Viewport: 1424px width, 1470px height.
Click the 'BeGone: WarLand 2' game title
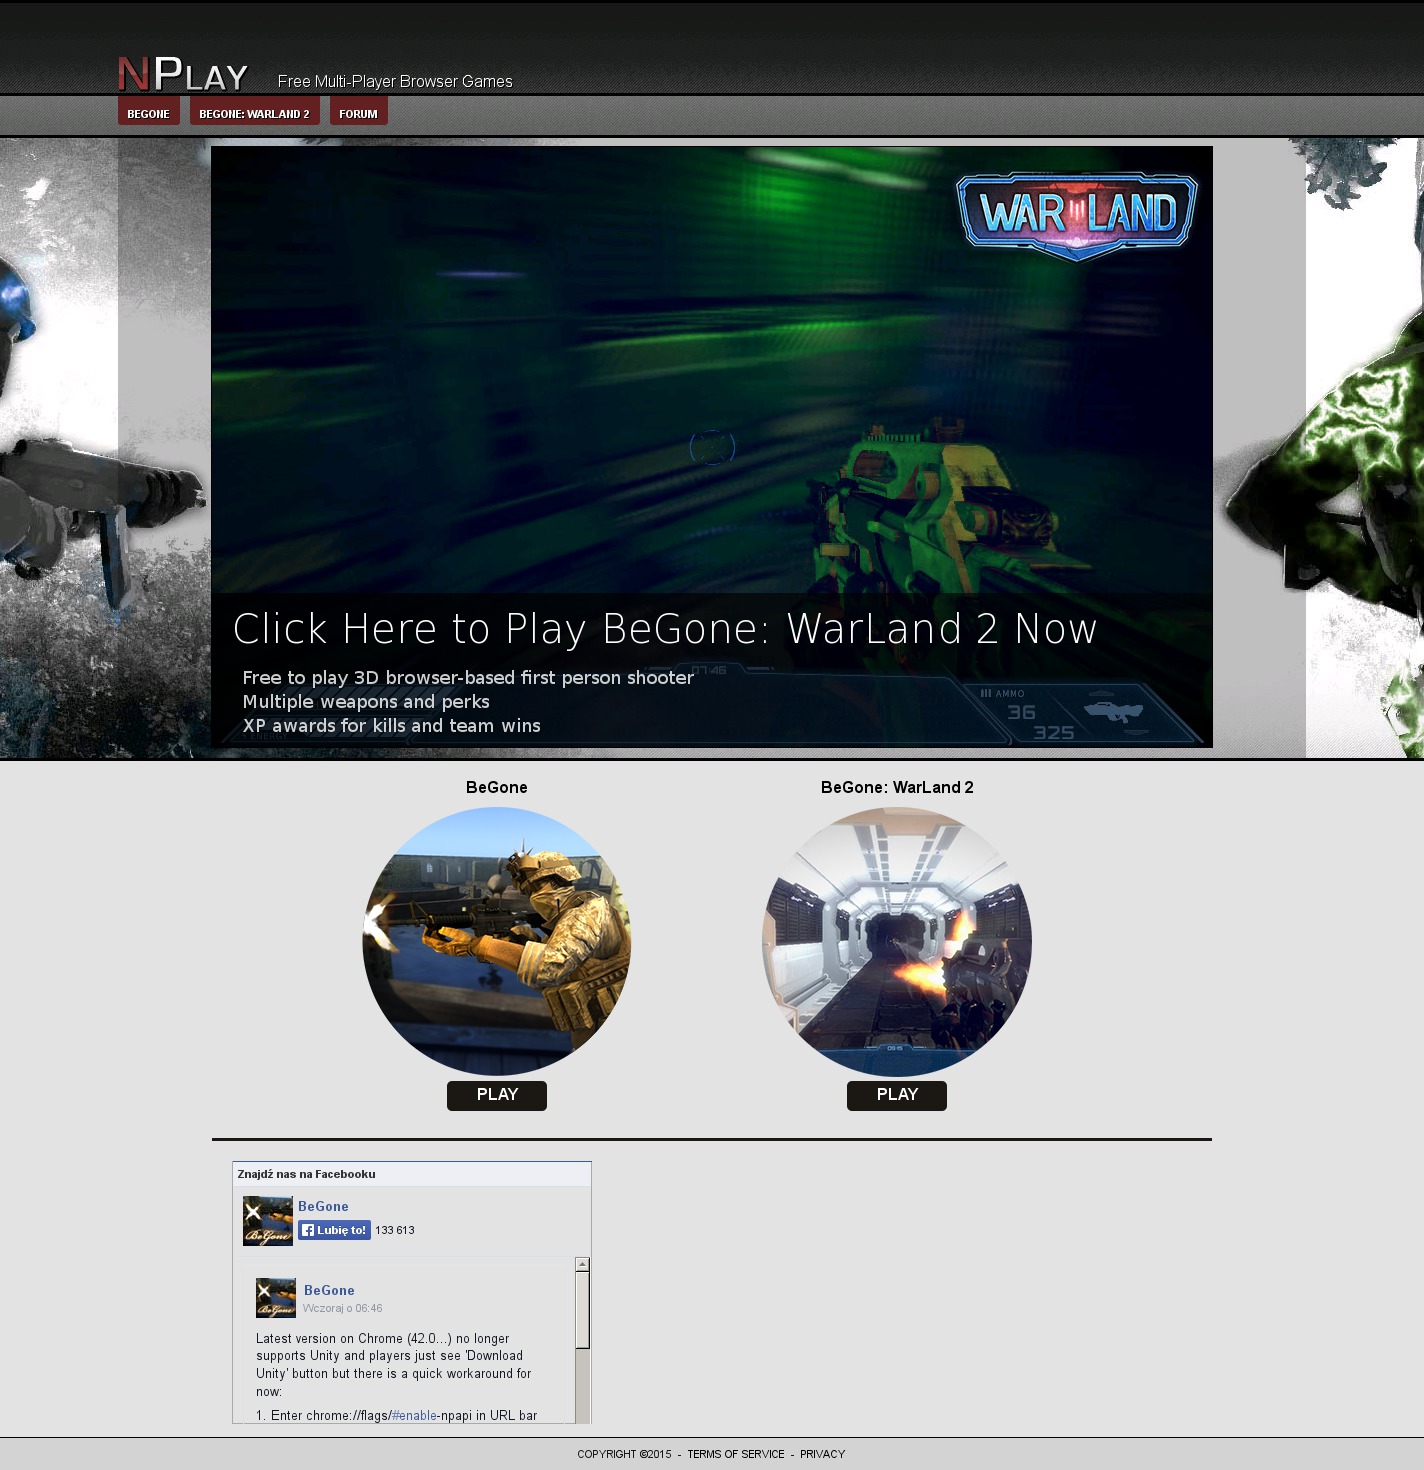[x=897, y=787]
